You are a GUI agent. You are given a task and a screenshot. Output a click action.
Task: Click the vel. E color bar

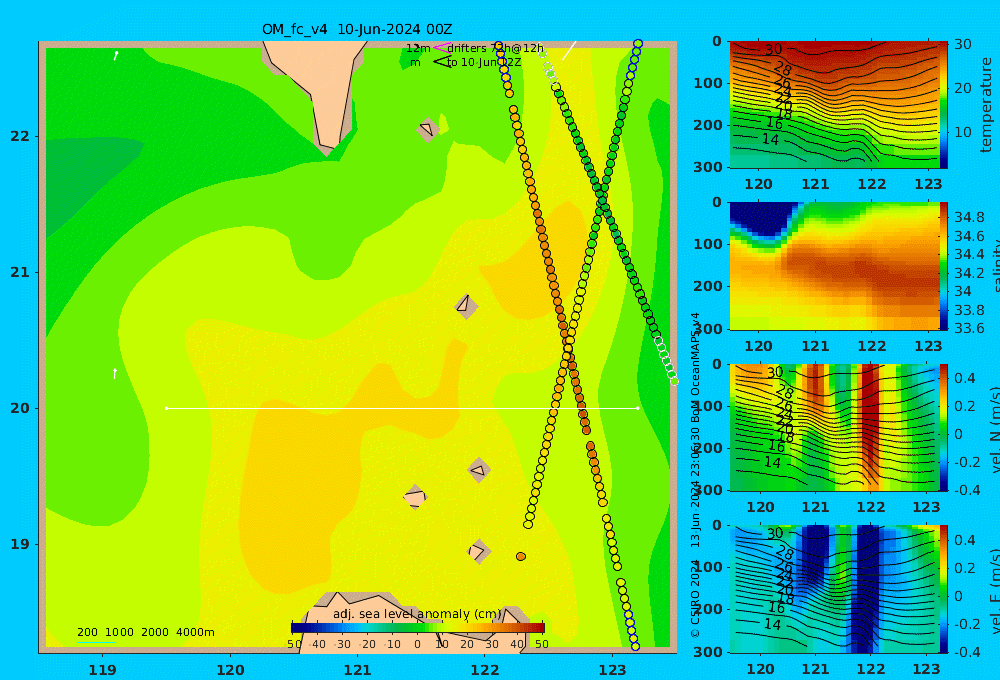tap(943, 589)
